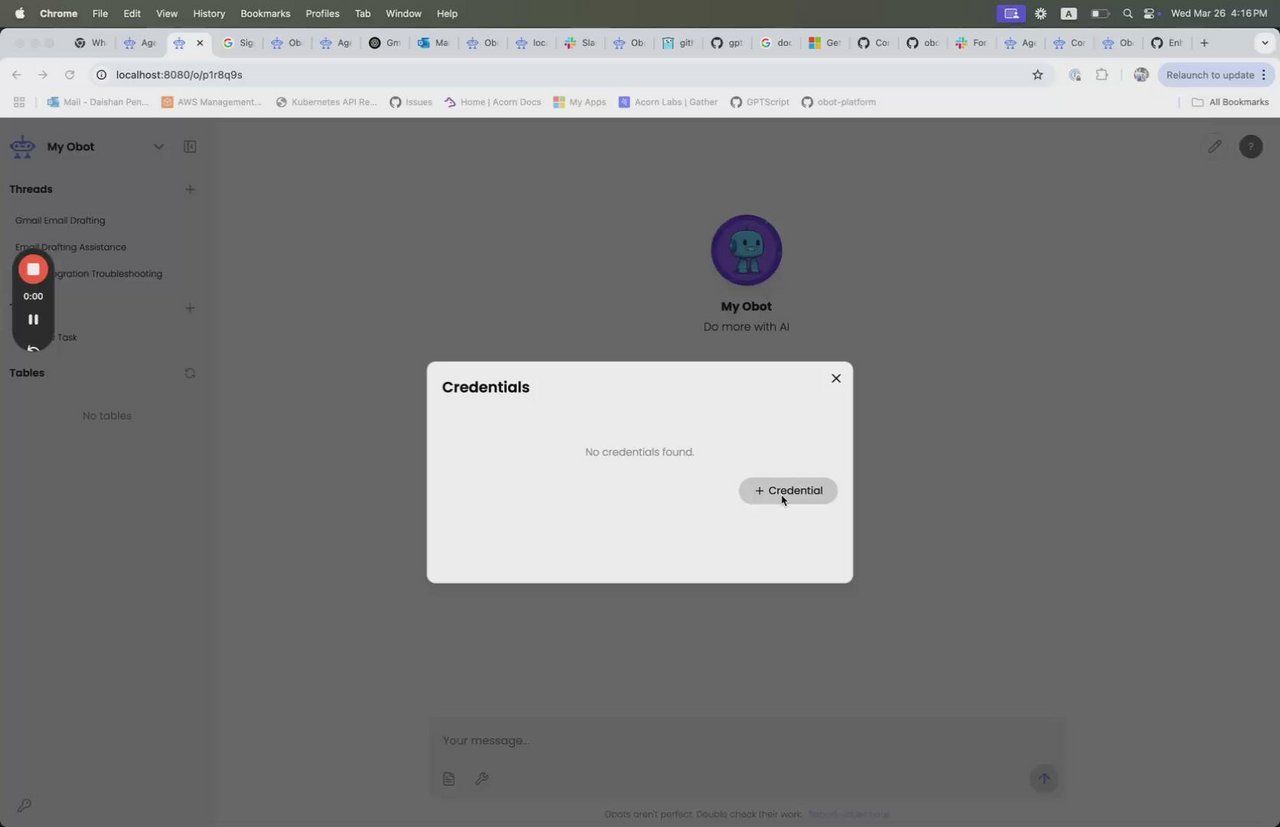Screen dimensions: 1280x827
Task: Open obot-platform bookmark
Action: (x=838, y=102)
